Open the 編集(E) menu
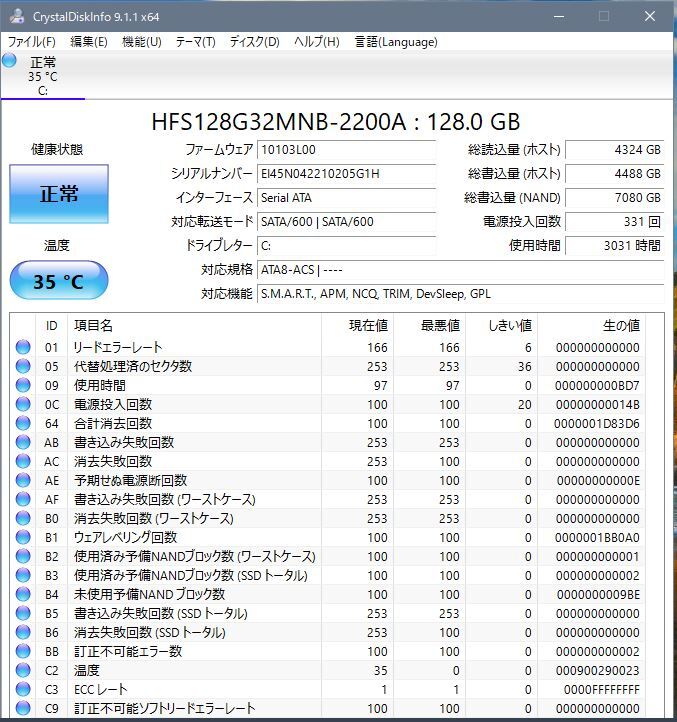The height and width of the screenshot is (722, 677). pos(88,42)
